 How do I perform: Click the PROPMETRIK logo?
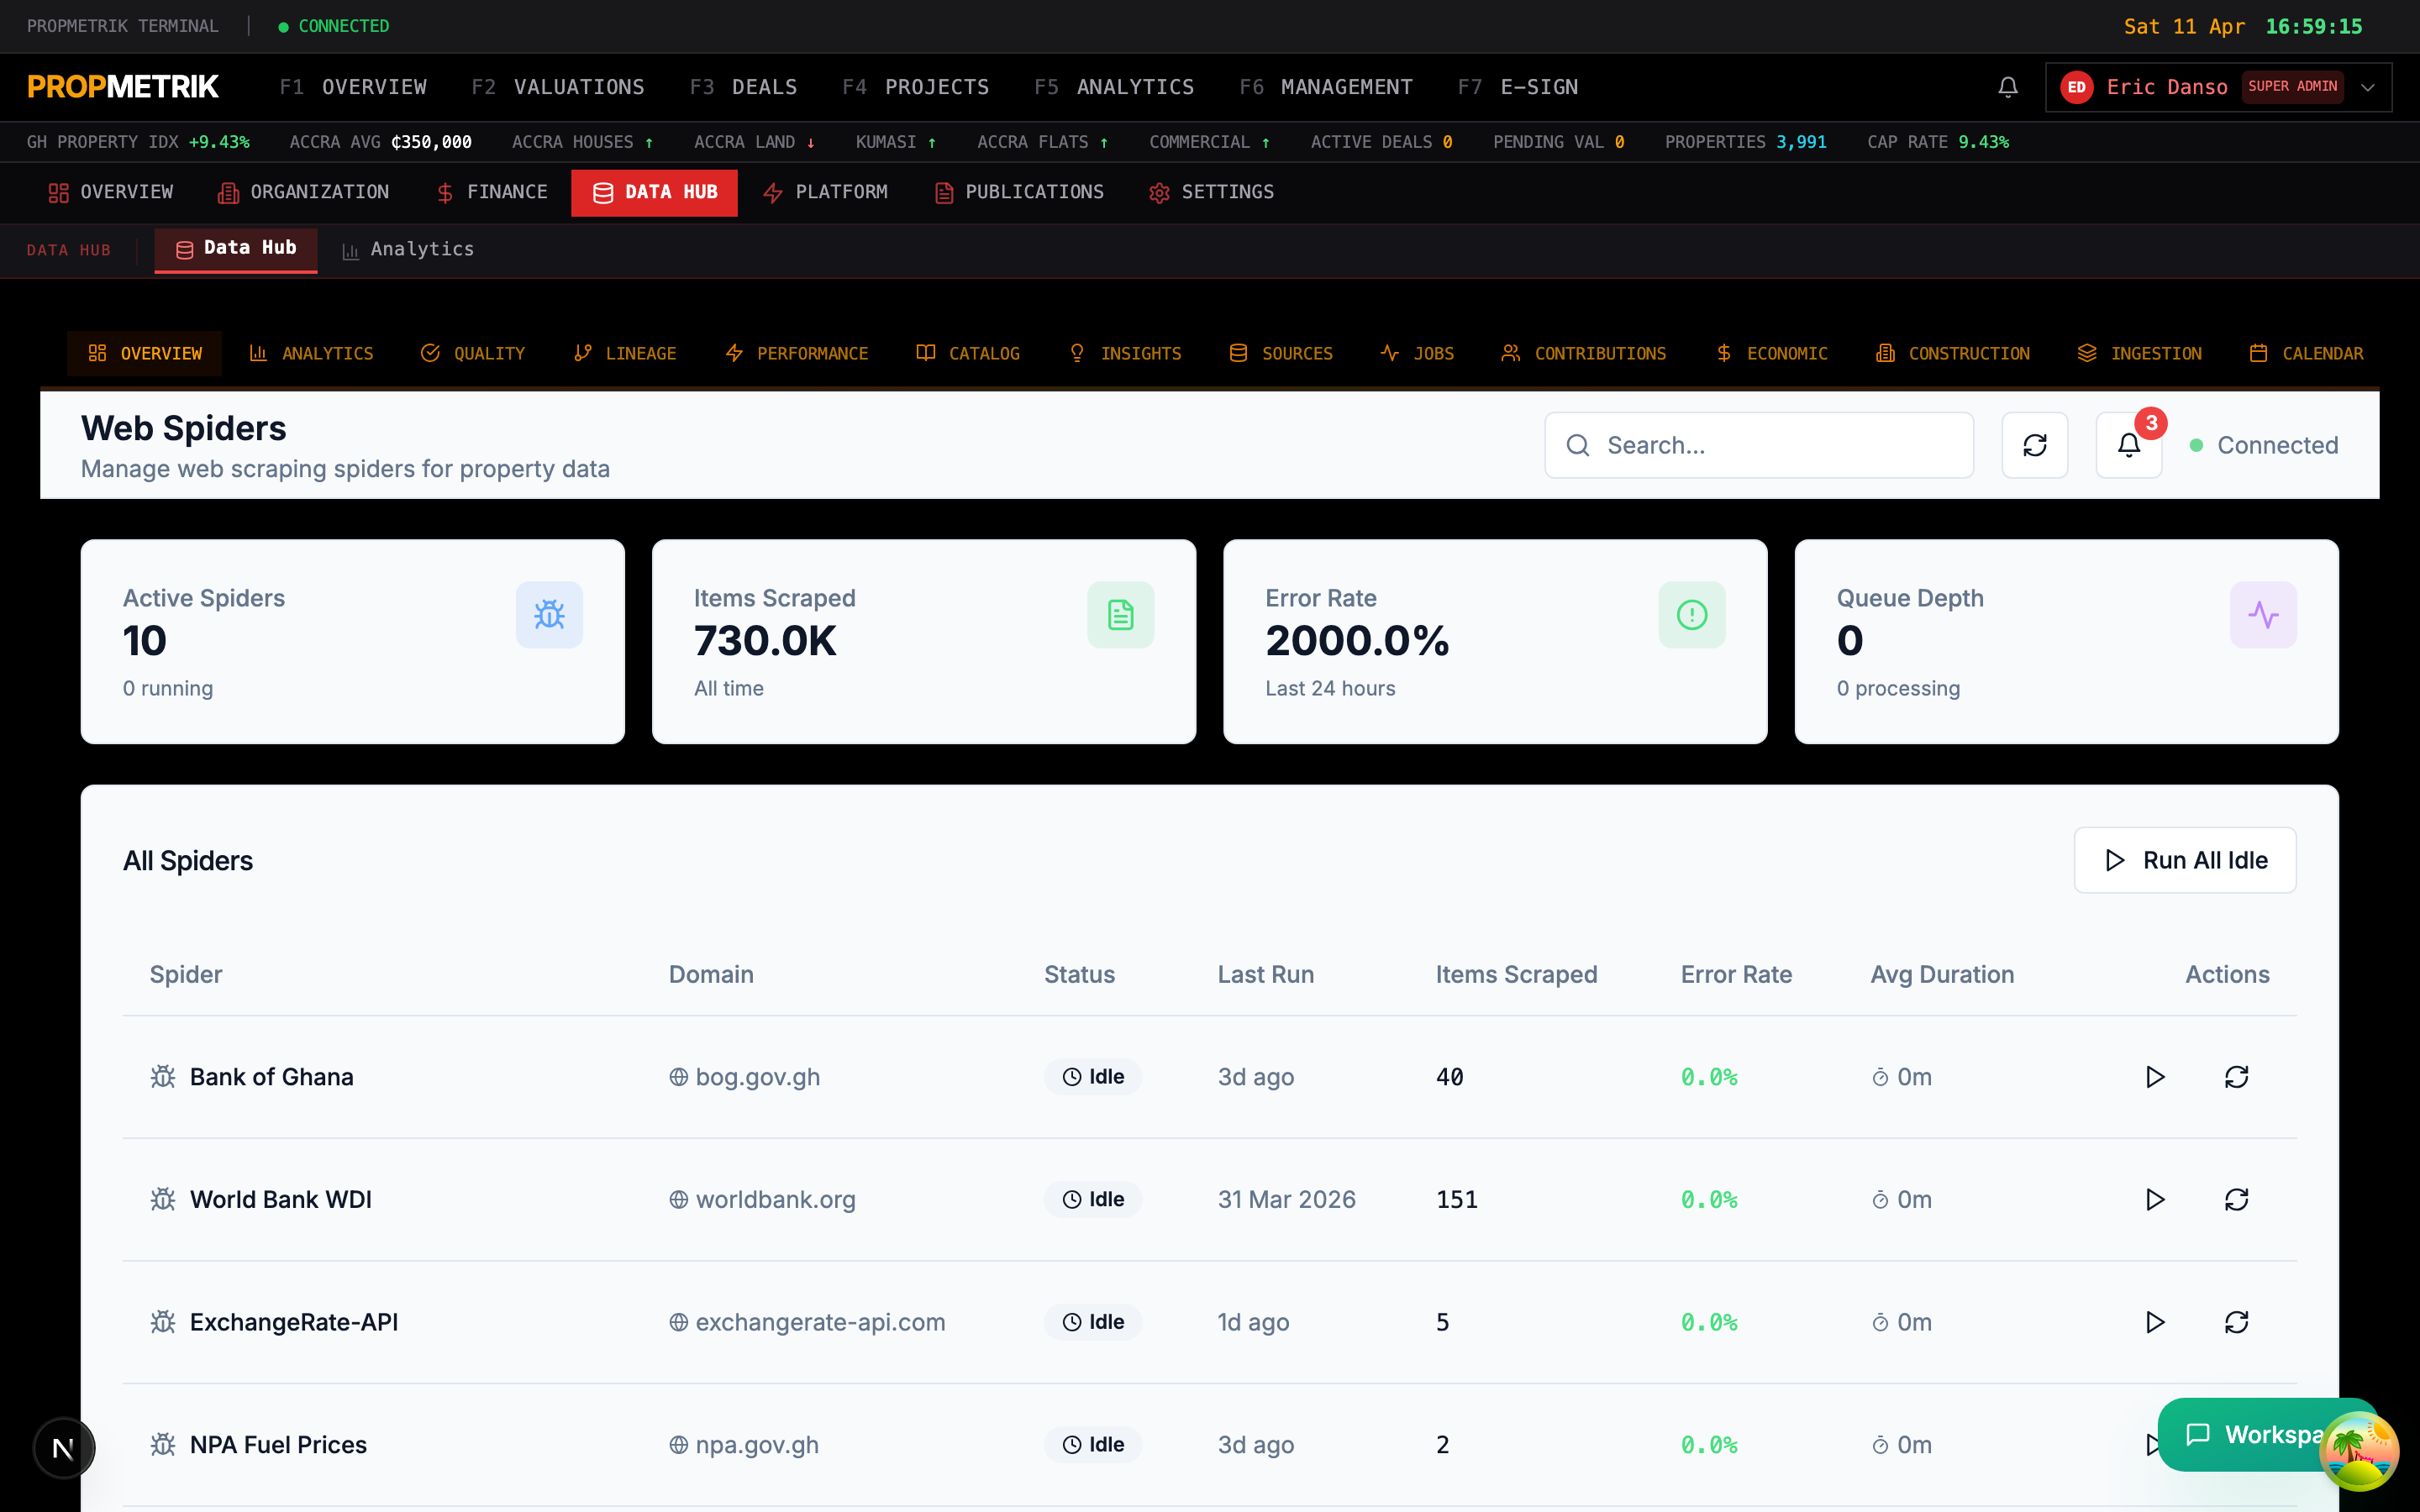click(123, 87)
